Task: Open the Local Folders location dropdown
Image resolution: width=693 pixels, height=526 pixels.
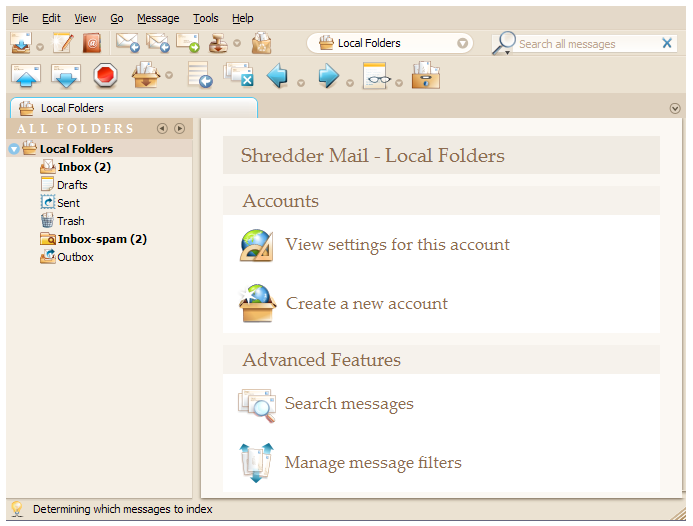Action: pyautogui.click(x=462, y=43)
